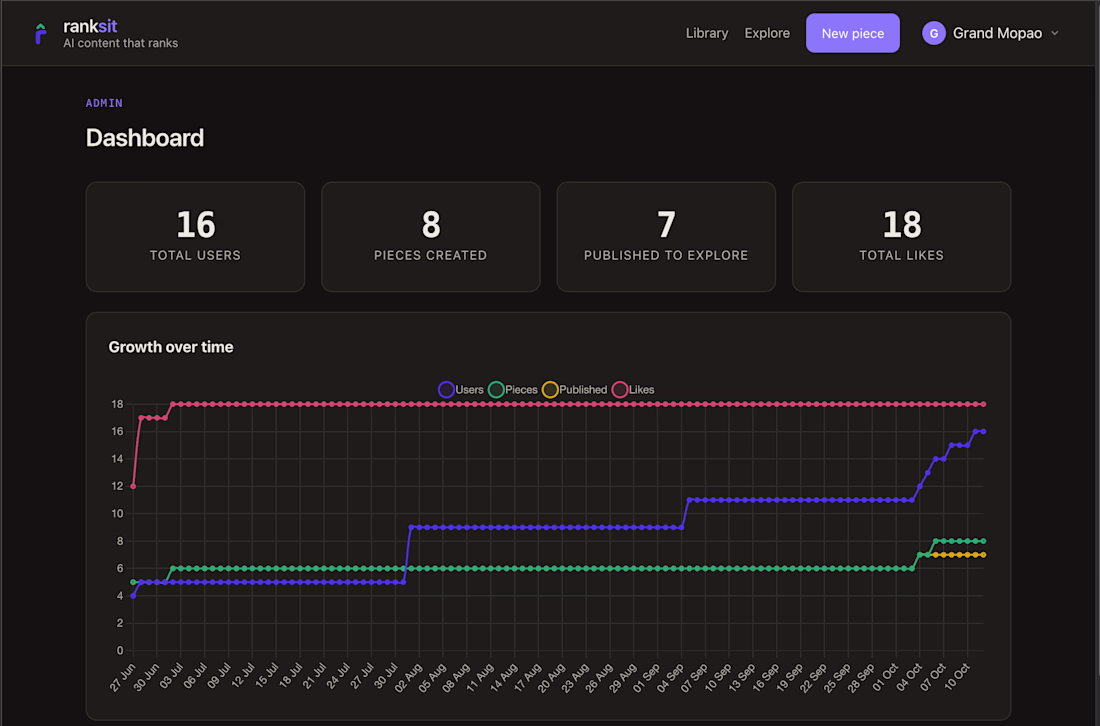Image resolution: width=1100 pixels, height=726 pixels.
Task: Open the Library page
Action: tap(706, 33)
